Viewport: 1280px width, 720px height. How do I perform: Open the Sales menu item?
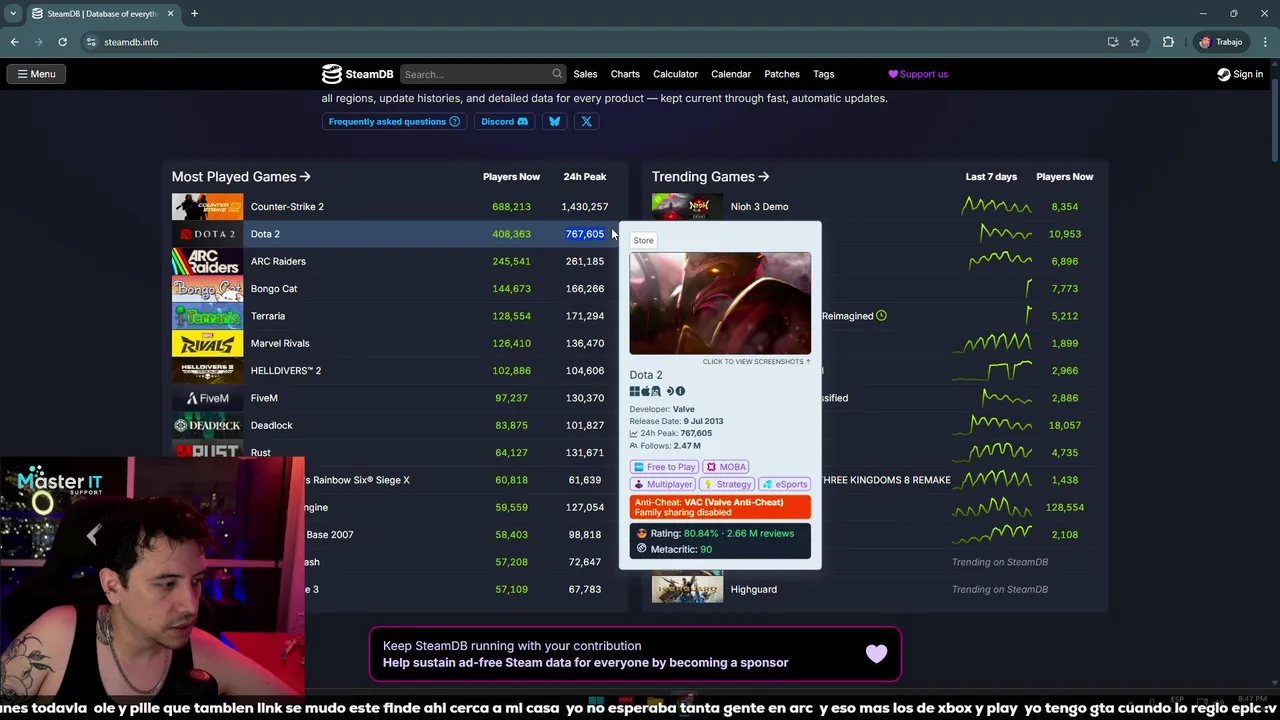tap(585, 74)
